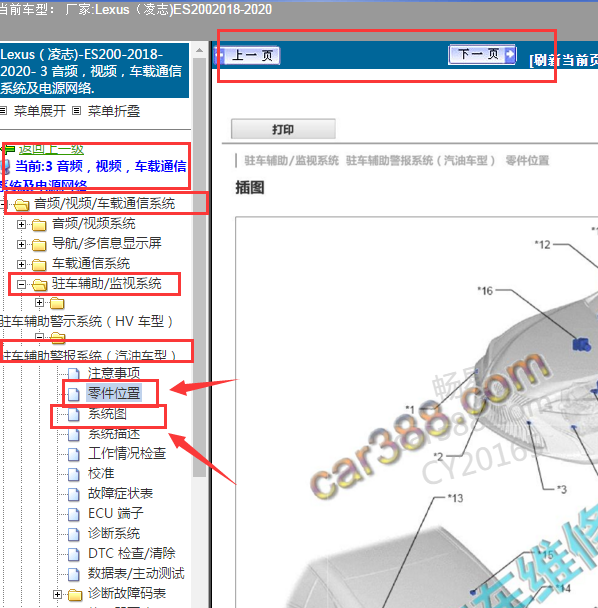The height and width of the screenshot is (608, 598).
Task: Select the 驻车辅助/监视系统 folder icon
Action: 39,285
